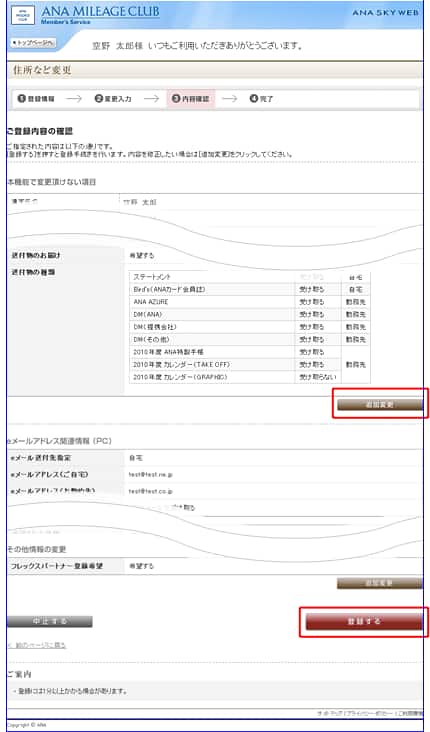Select step 4 完了 in progress bar
This screenshot has height=732, width=430.
coord(261,99)
